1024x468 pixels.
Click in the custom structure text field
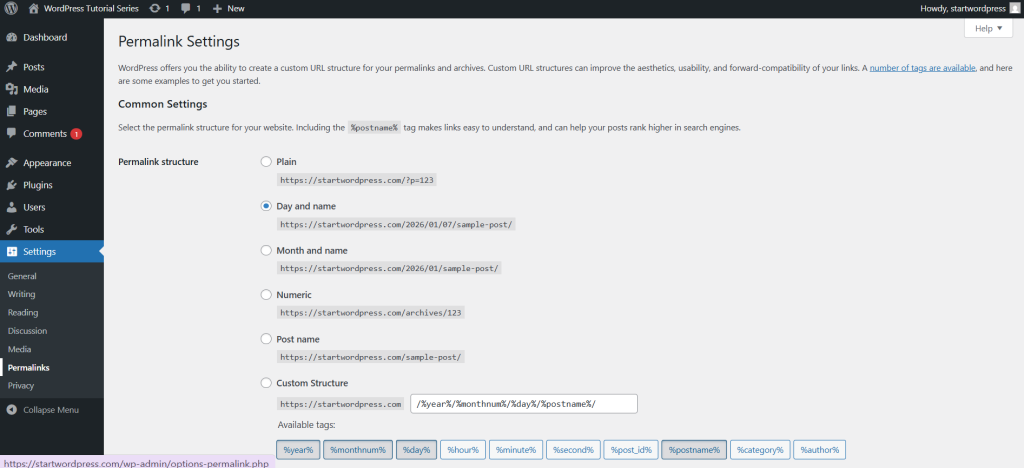click(x=524, y=404)
